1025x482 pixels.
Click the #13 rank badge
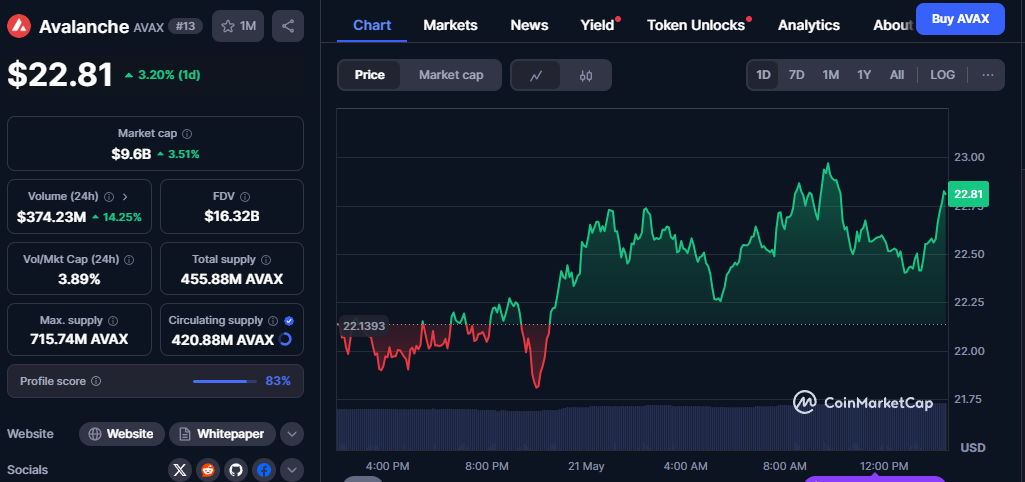[x=186, y=27]
